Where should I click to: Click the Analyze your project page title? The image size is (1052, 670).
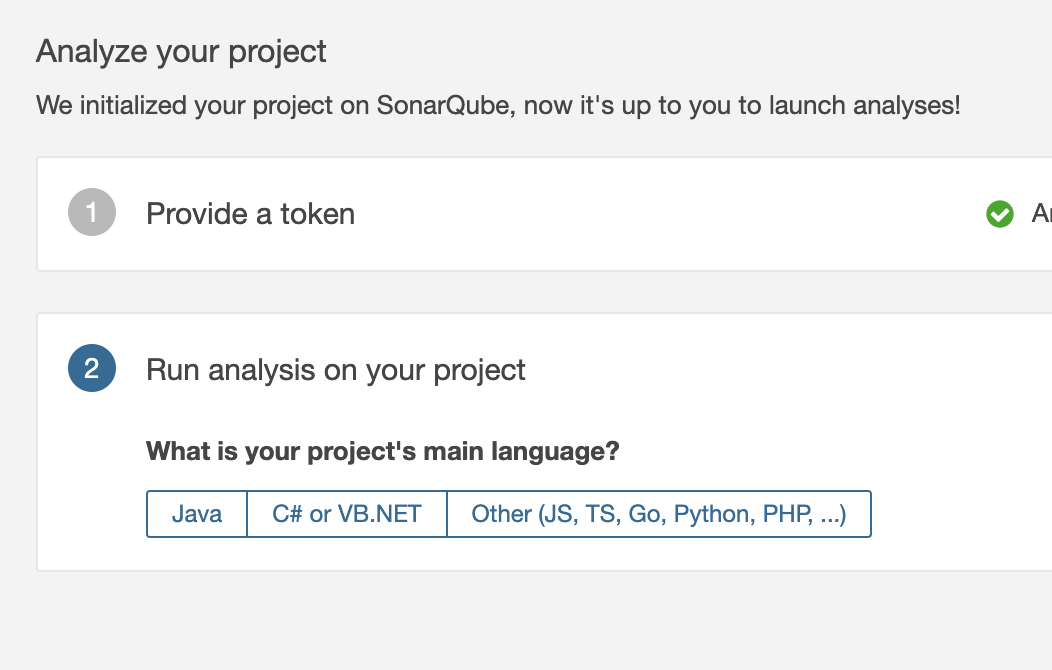click(x=181, y=51)
